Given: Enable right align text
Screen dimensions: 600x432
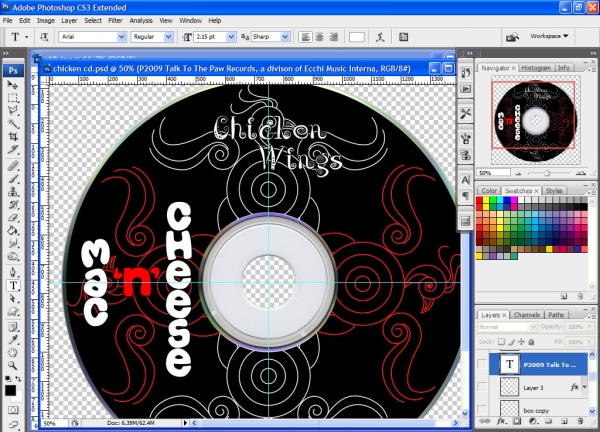Looking at the screenshot, I should pyautogui.click(x=333, y=37).
